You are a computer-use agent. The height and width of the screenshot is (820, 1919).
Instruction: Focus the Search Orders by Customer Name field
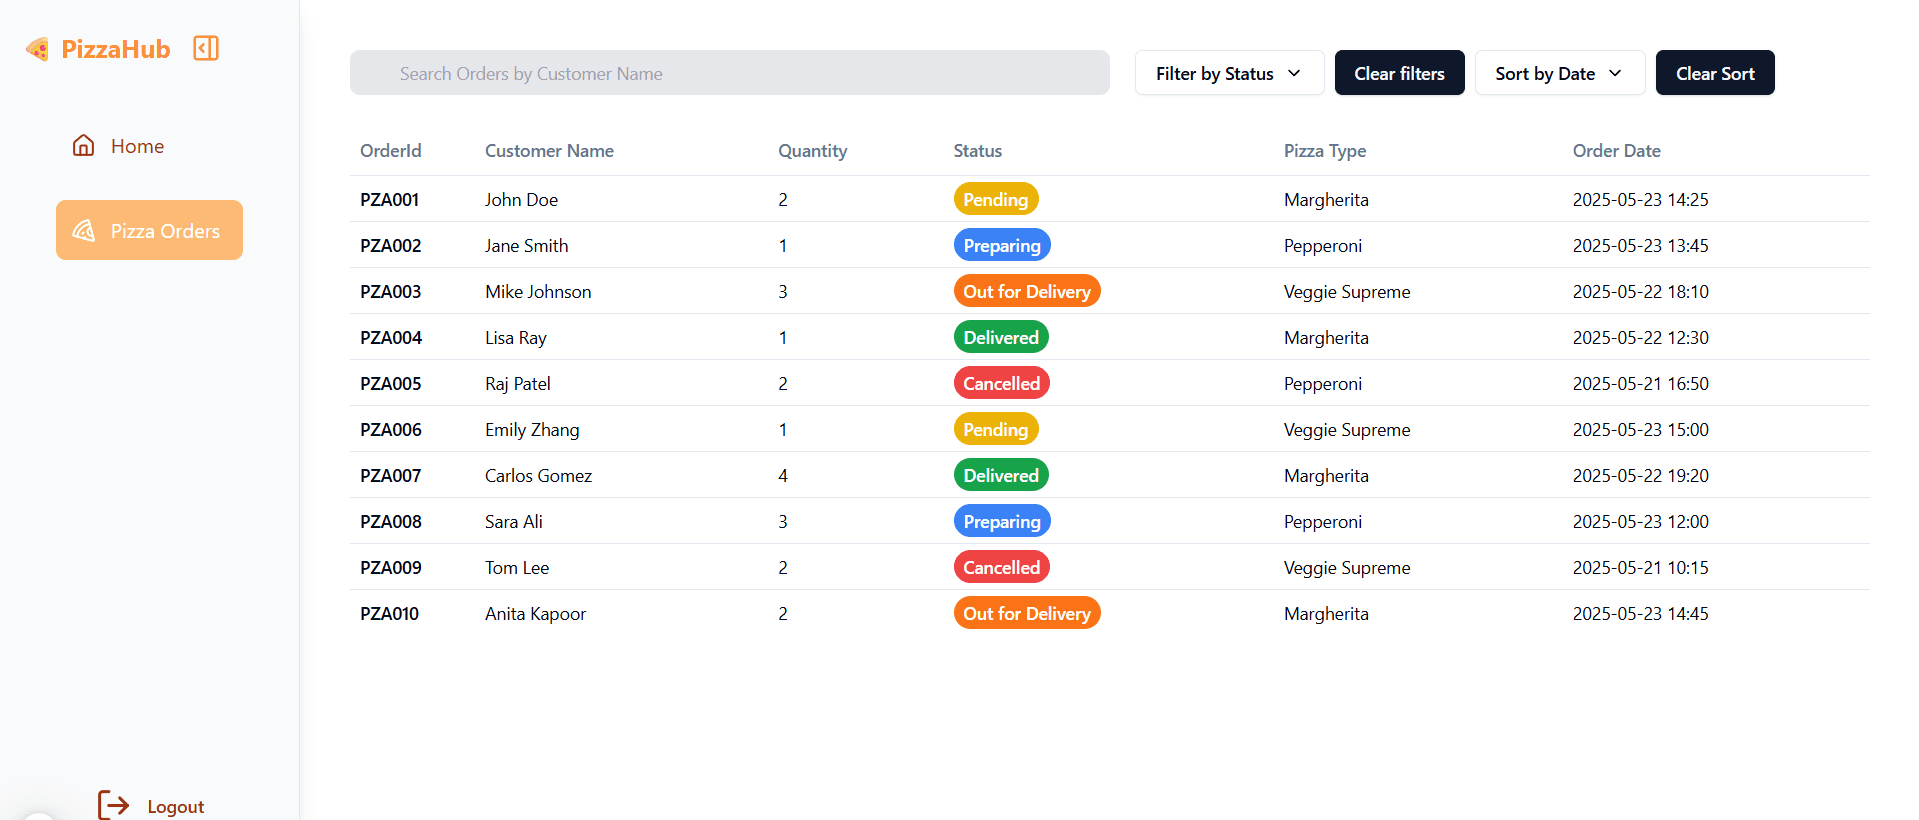[x=729, y=73]
